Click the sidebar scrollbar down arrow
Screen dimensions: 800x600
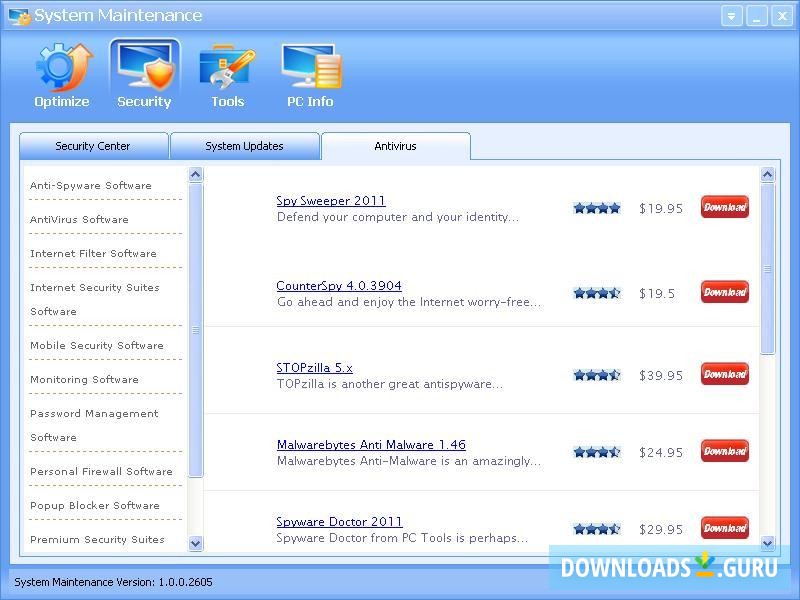(x=194, y=543)
